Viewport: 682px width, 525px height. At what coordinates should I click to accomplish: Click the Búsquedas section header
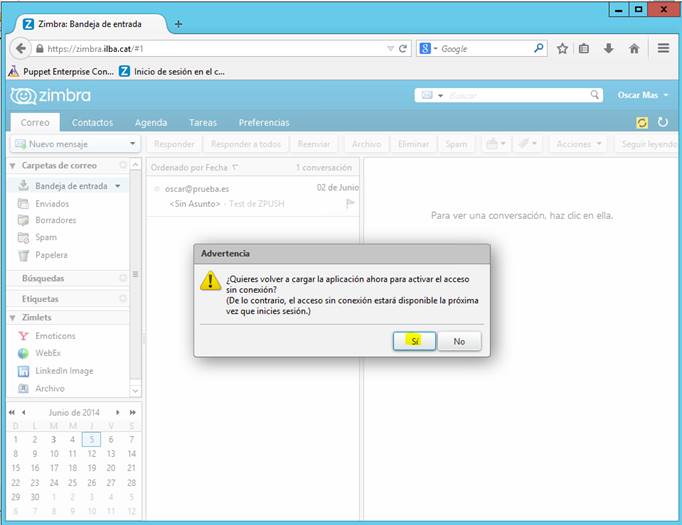pyautogui.click(x=43, y=278)
